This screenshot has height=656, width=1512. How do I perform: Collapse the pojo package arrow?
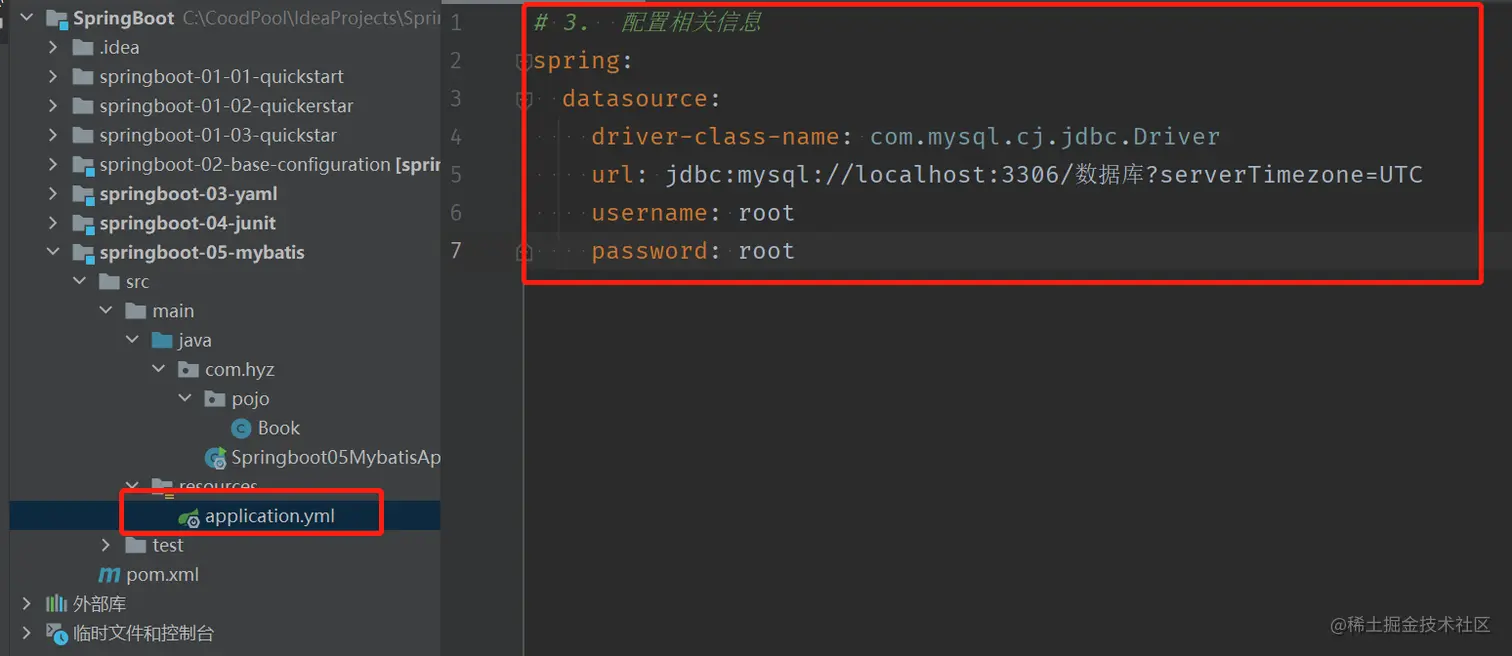[x=184, y=399]
